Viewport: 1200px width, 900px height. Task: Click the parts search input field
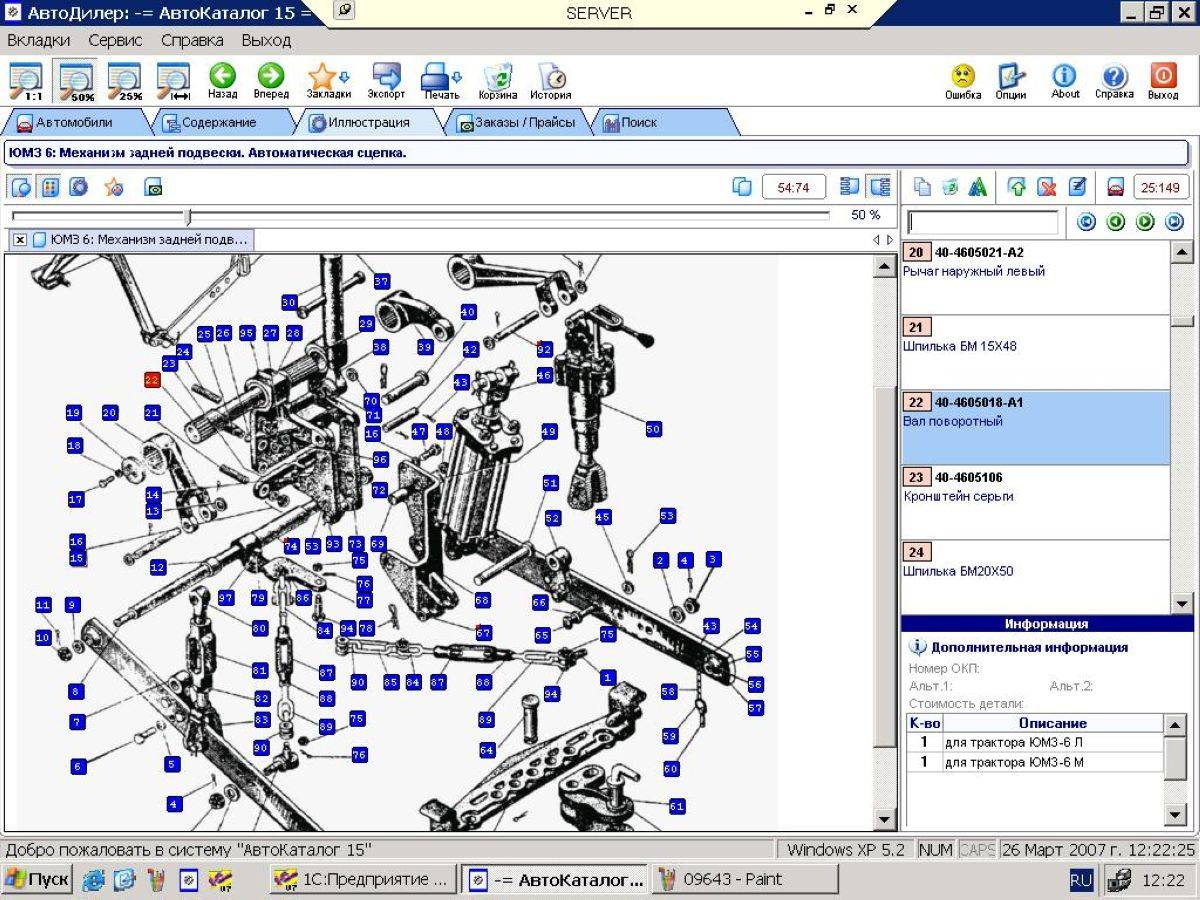tap(982, 222)
